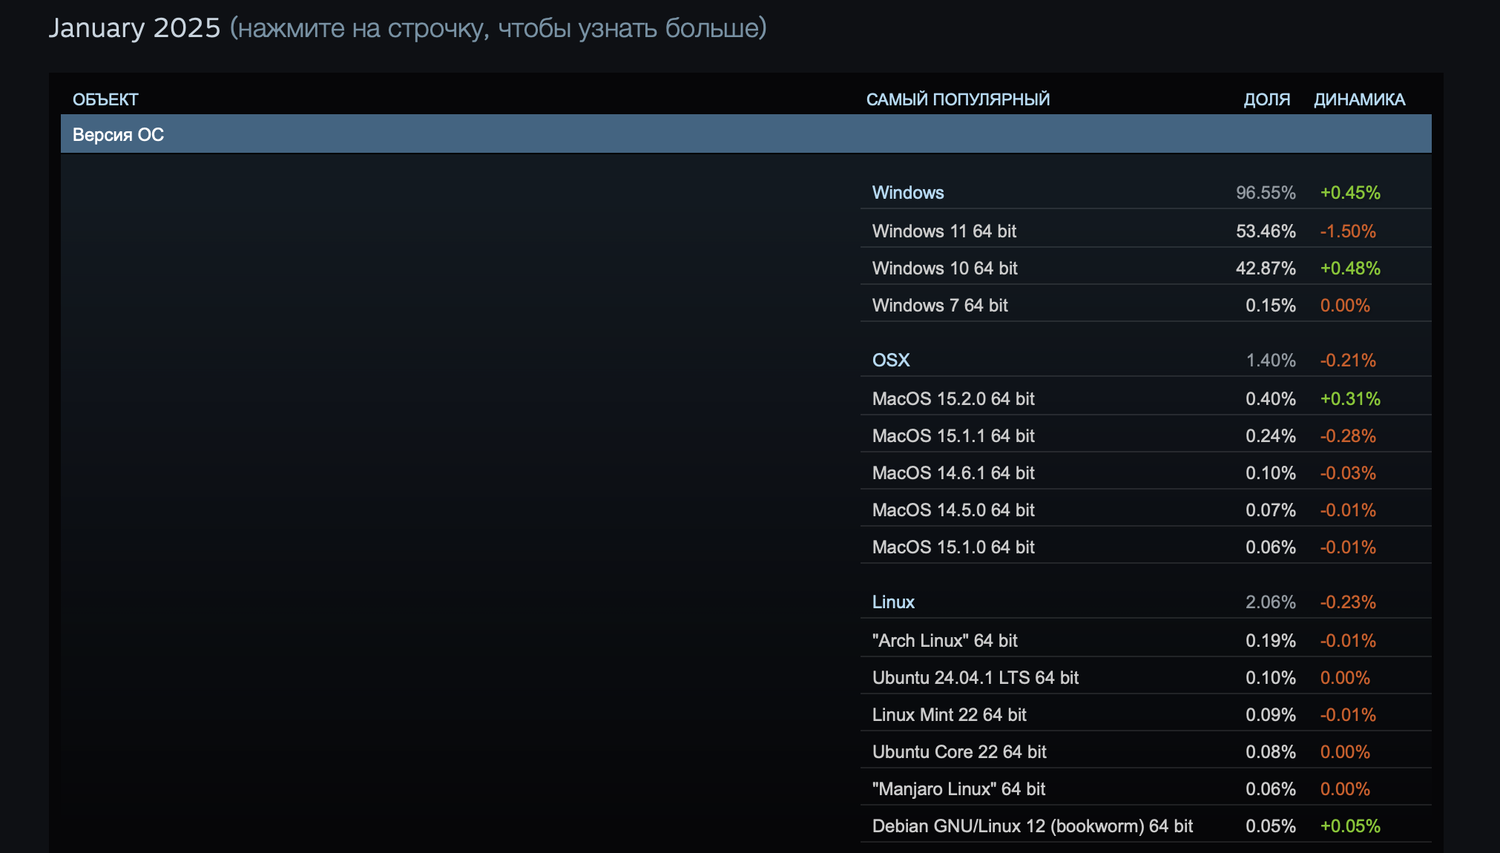Select the MacOS 14.6.1 64 bit row label

point(953,472)
